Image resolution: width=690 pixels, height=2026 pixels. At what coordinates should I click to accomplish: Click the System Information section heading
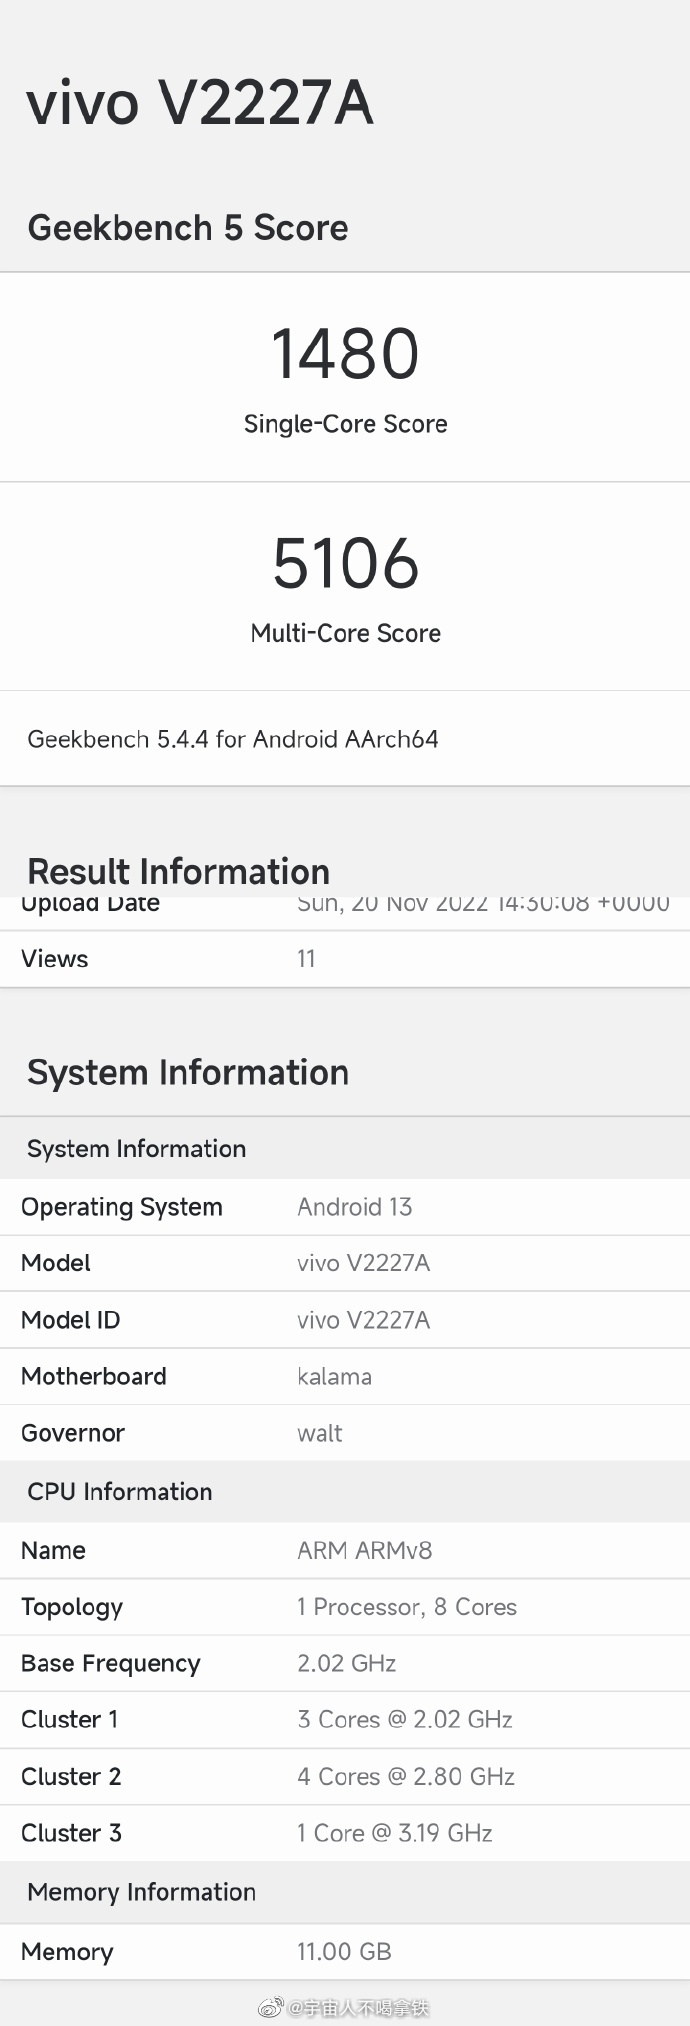pyautogui.click(x=188, y=1073)
